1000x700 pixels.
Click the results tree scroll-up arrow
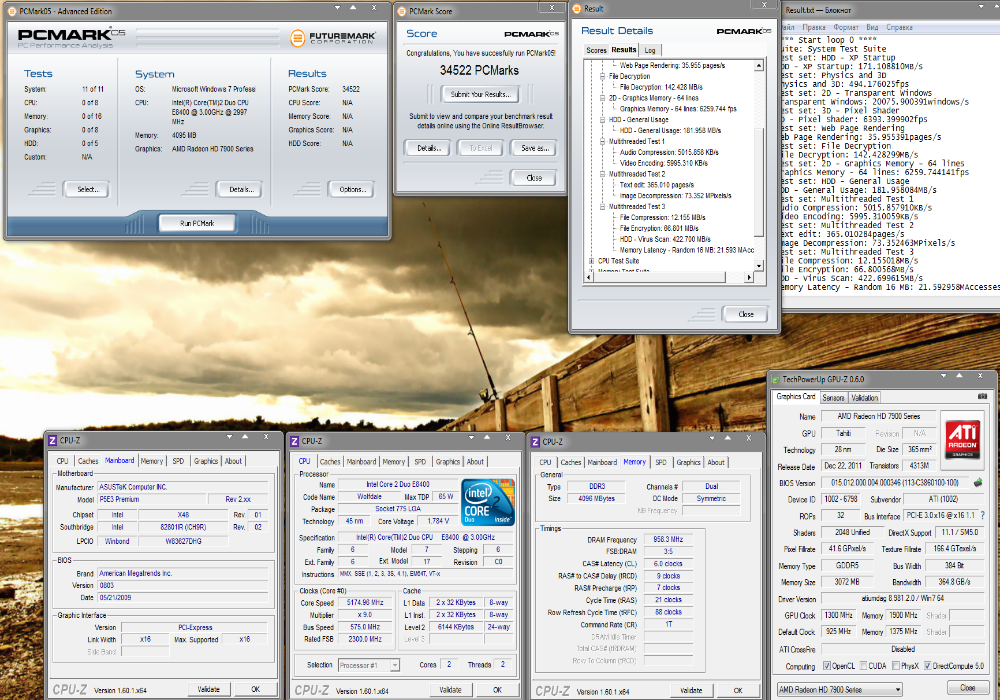[x=759, y=65]
